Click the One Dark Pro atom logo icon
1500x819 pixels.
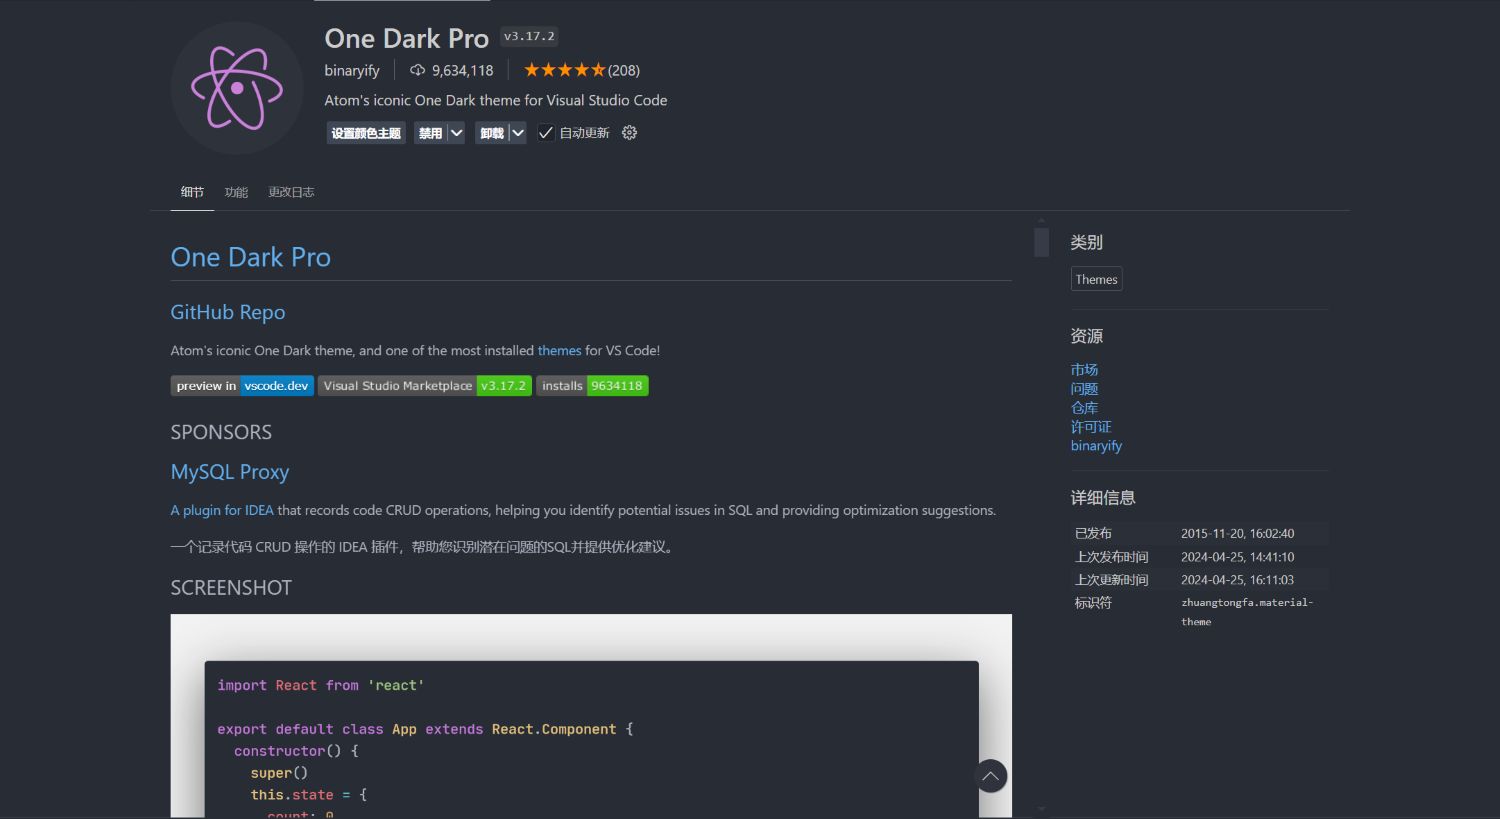[x=237, y=88]
